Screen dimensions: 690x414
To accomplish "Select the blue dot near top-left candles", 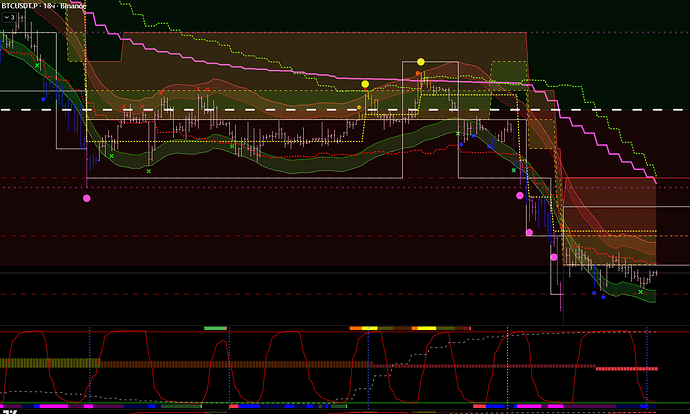I will pos(44,98).
